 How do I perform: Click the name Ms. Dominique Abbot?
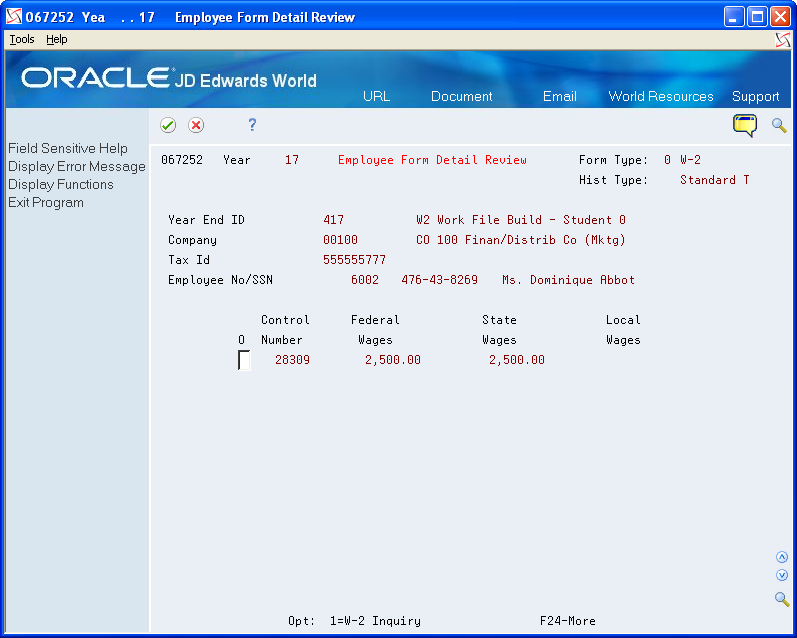(x=568, y=280)
